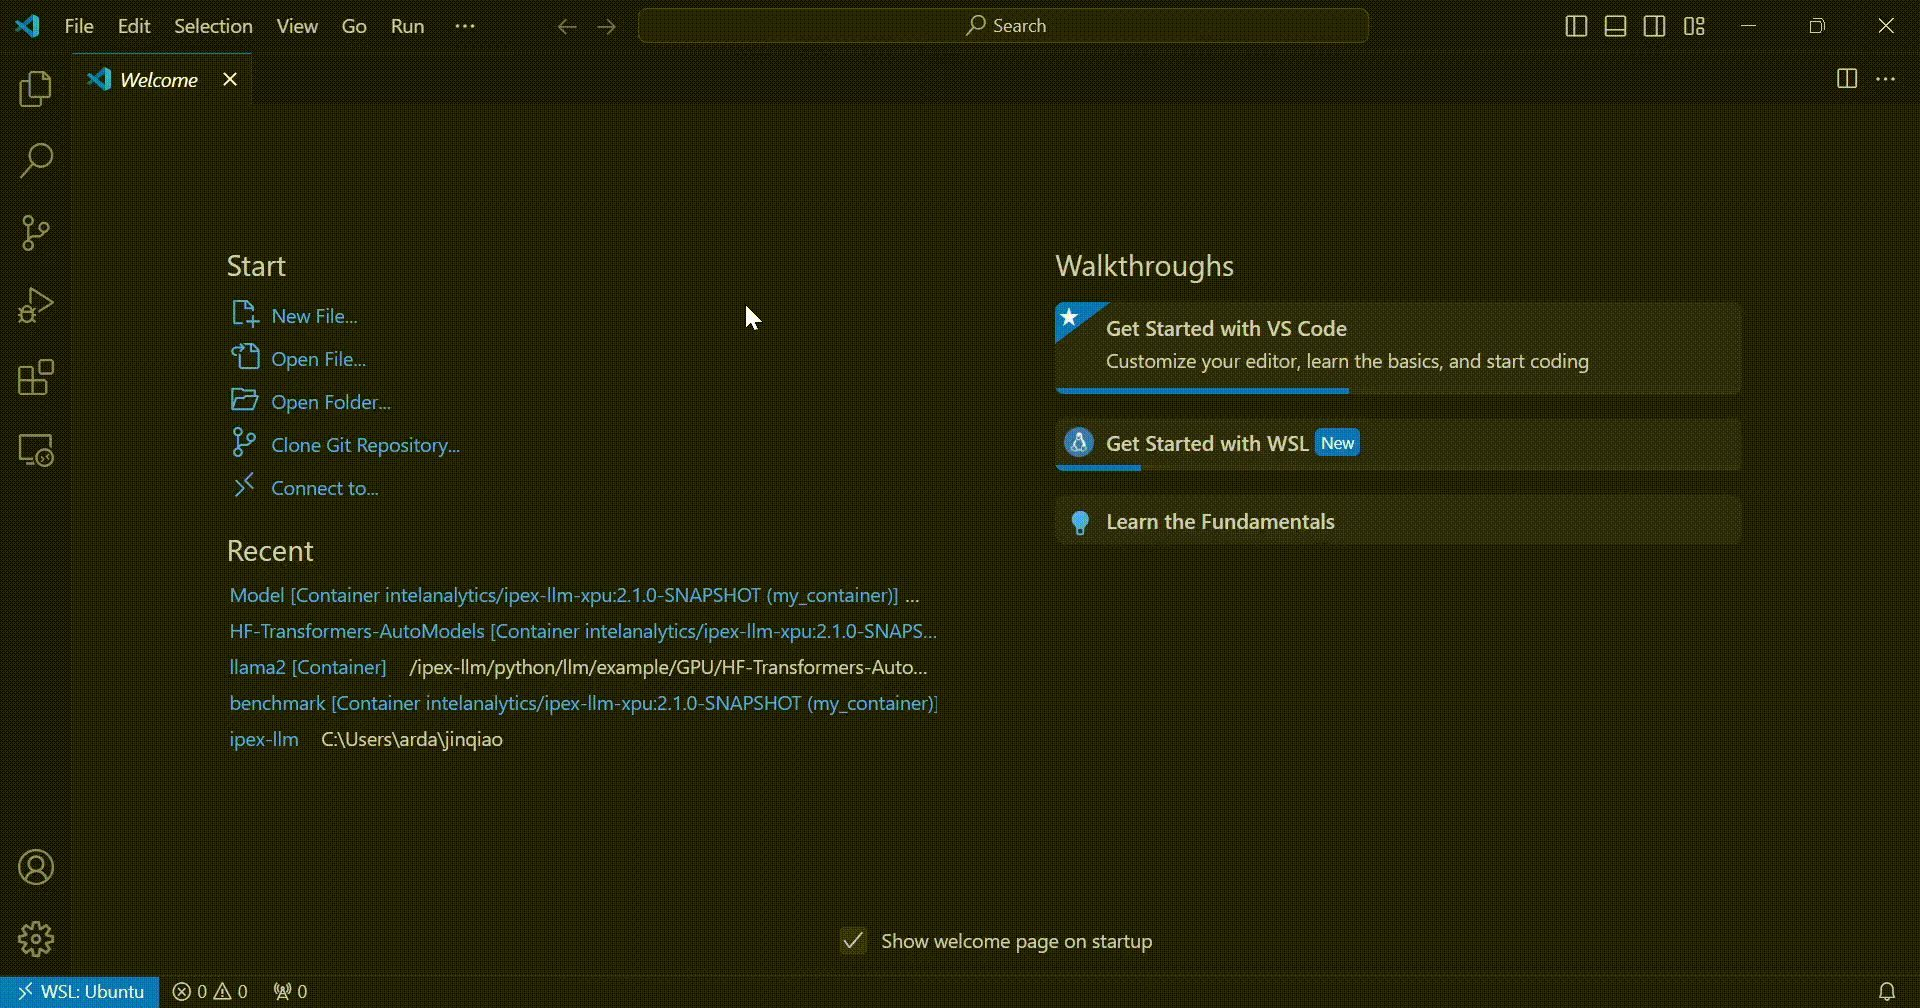The height and width of the screenshot is (1008, 1920).
Task: Click the Connect to... link
Action: point(325,488)
